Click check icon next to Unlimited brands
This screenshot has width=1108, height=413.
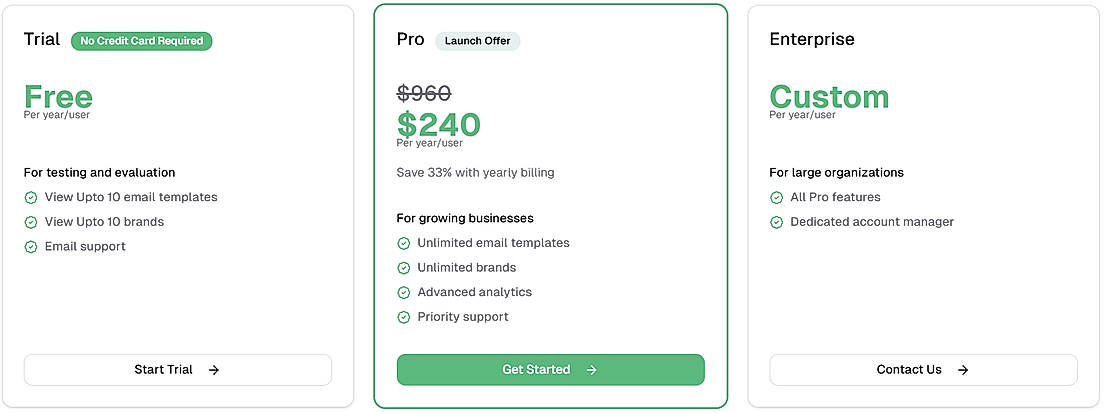404,268
